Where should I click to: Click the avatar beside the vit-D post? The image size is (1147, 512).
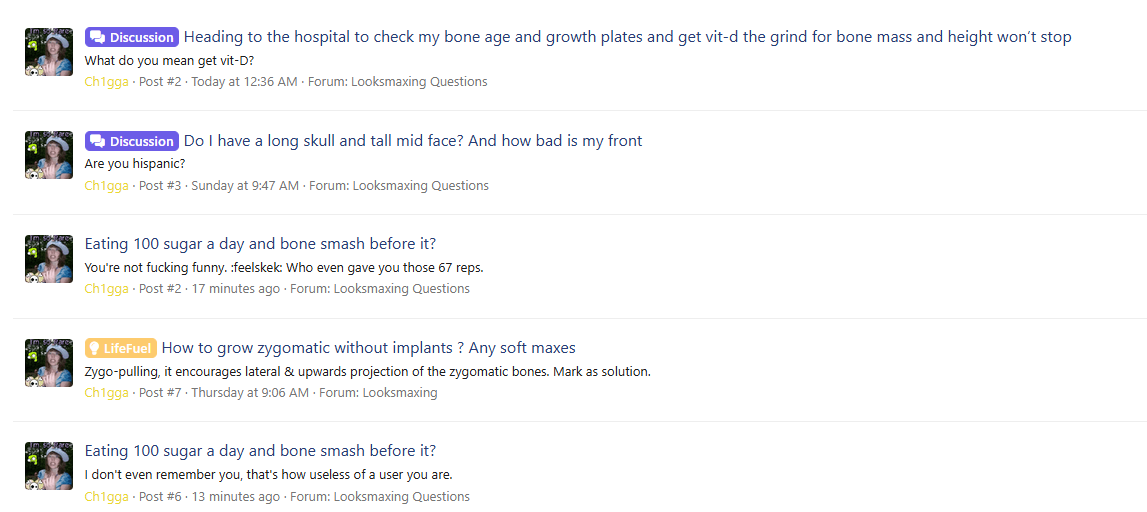pos(49,52)
